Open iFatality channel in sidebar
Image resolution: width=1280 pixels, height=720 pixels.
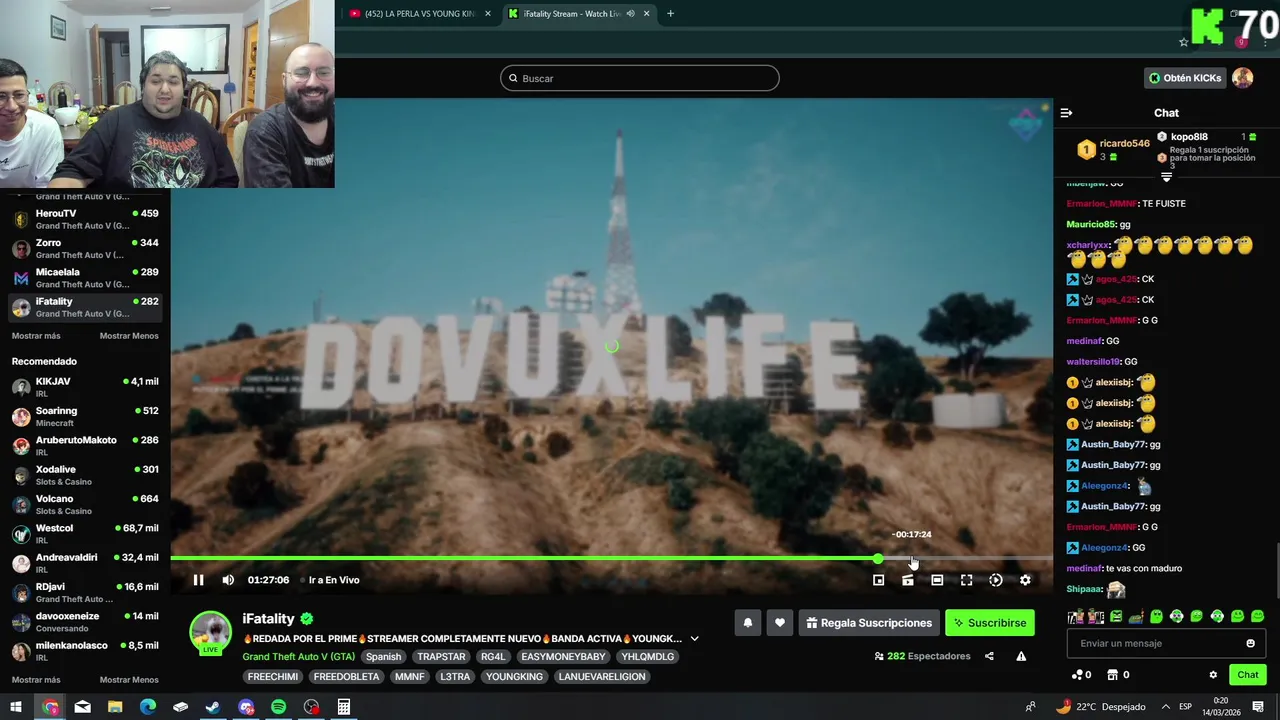click(85, 307)
